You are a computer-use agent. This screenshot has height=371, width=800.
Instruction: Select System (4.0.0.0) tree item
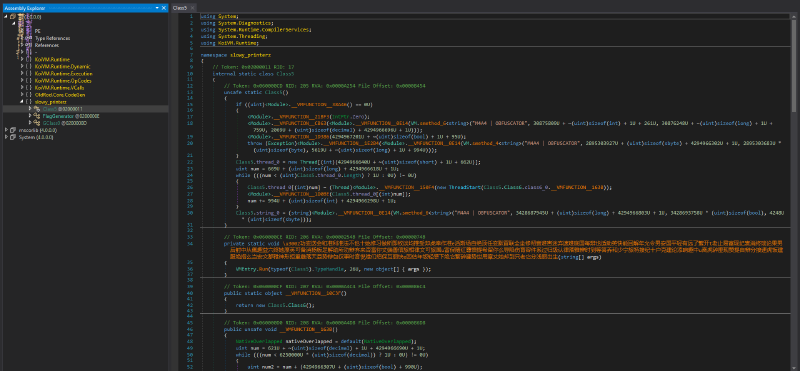coord(36,137)
